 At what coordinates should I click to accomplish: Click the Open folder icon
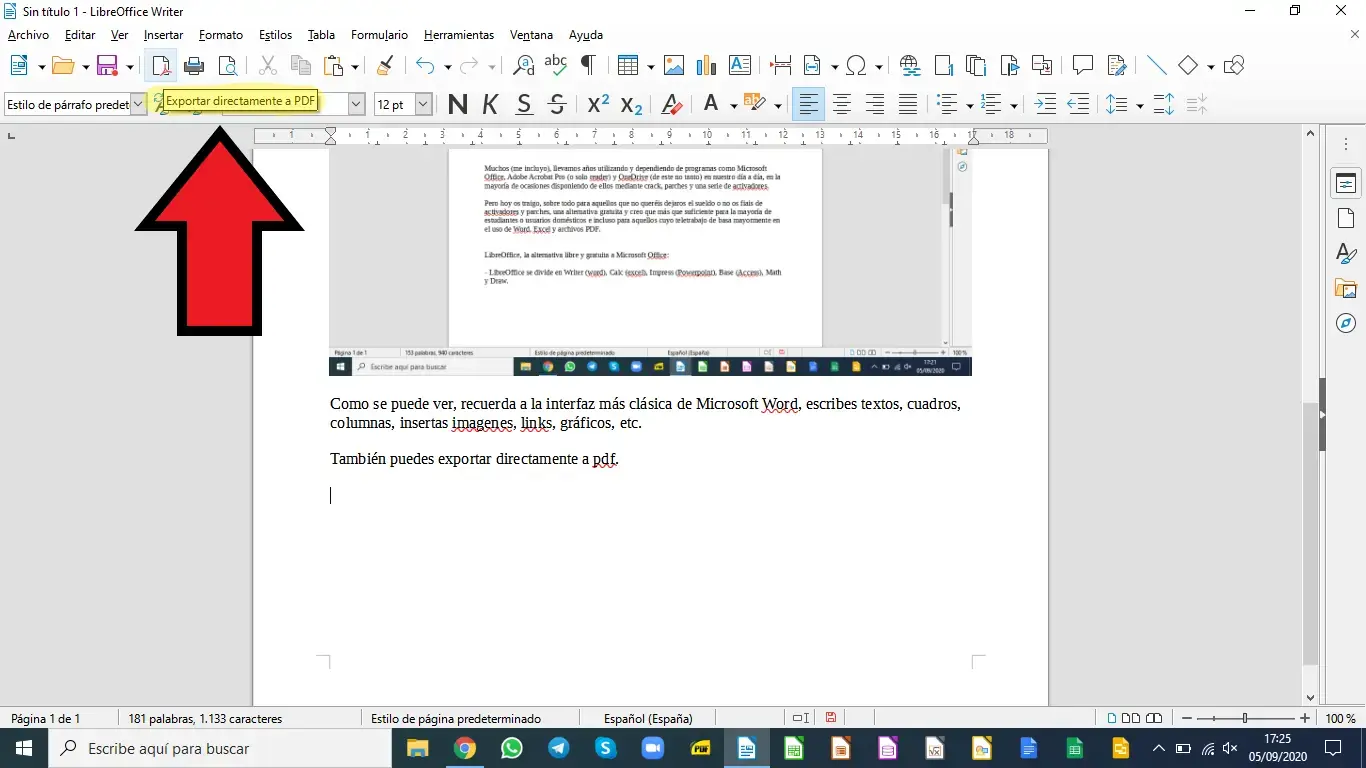tap(63, 66)
